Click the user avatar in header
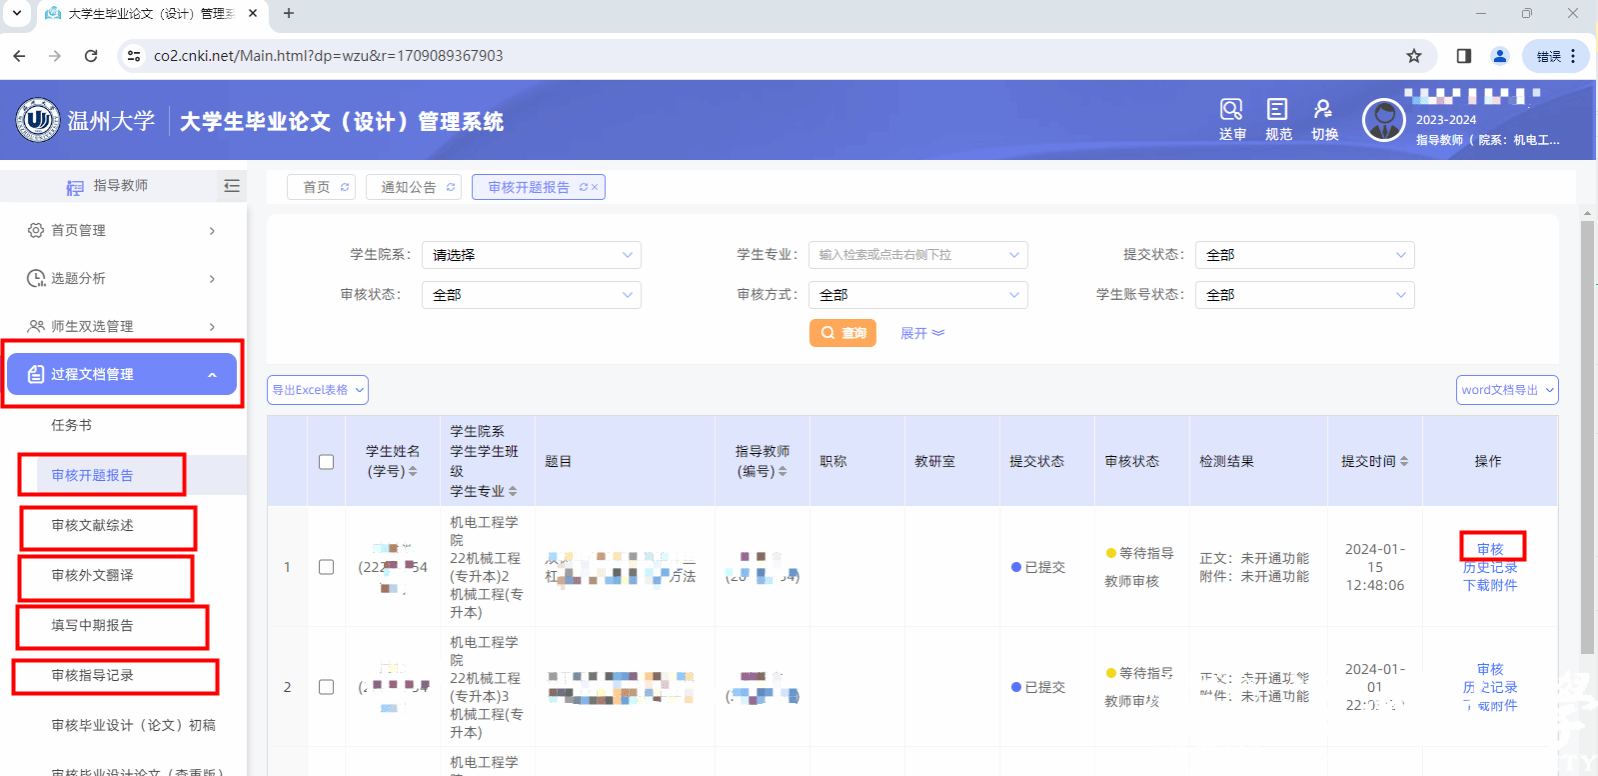 point(1383,121)
